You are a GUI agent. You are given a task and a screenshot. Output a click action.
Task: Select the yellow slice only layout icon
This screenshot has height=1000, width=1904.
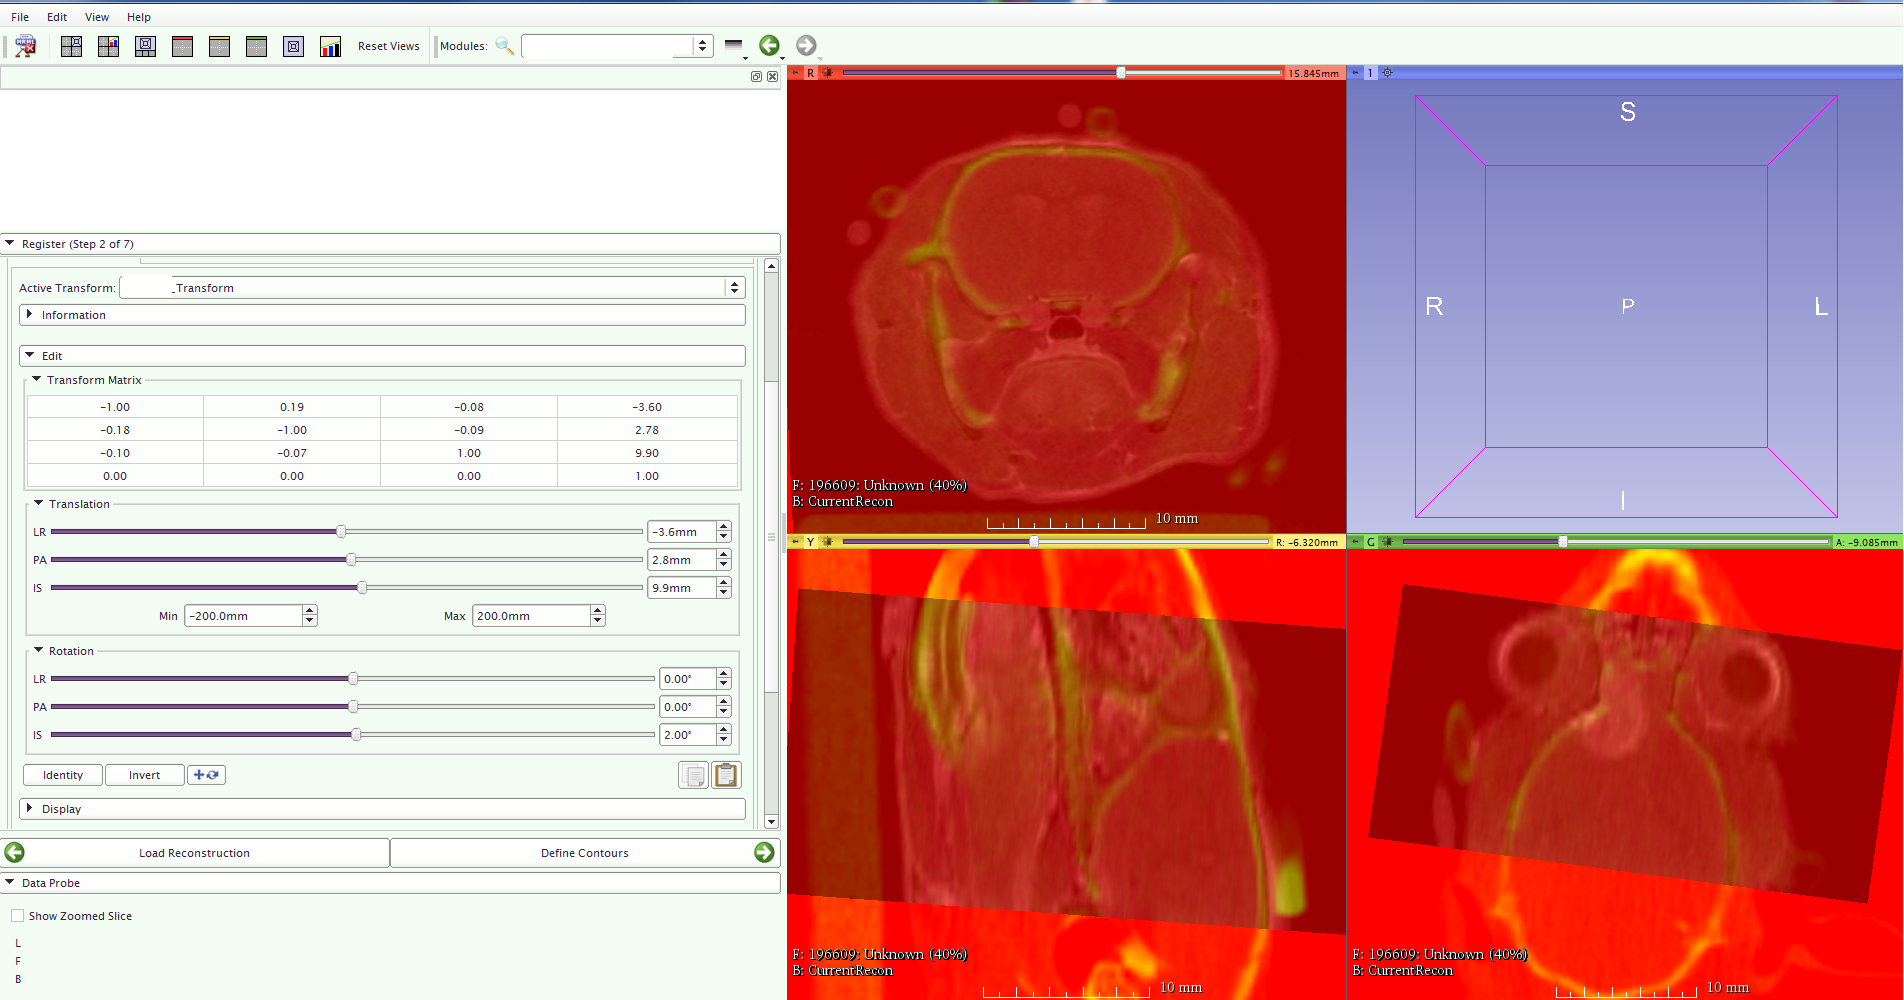click(x=219, y=46)
